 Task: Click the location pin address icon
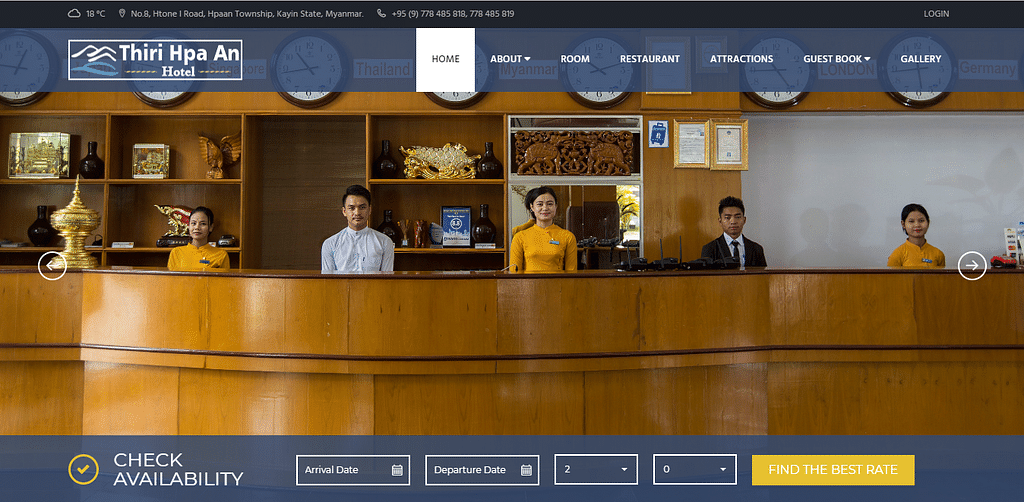[122, 14]
